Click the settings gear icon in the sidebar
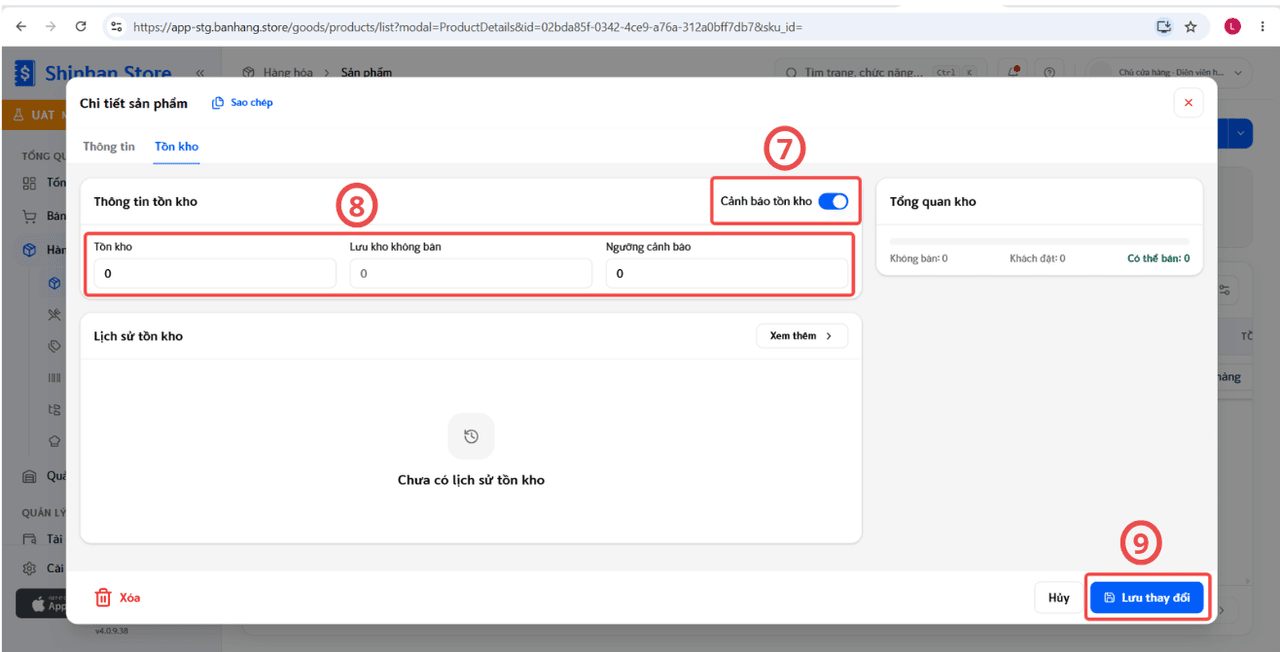Viewport: 1280px width, 652px height. (x=29, y=568)
